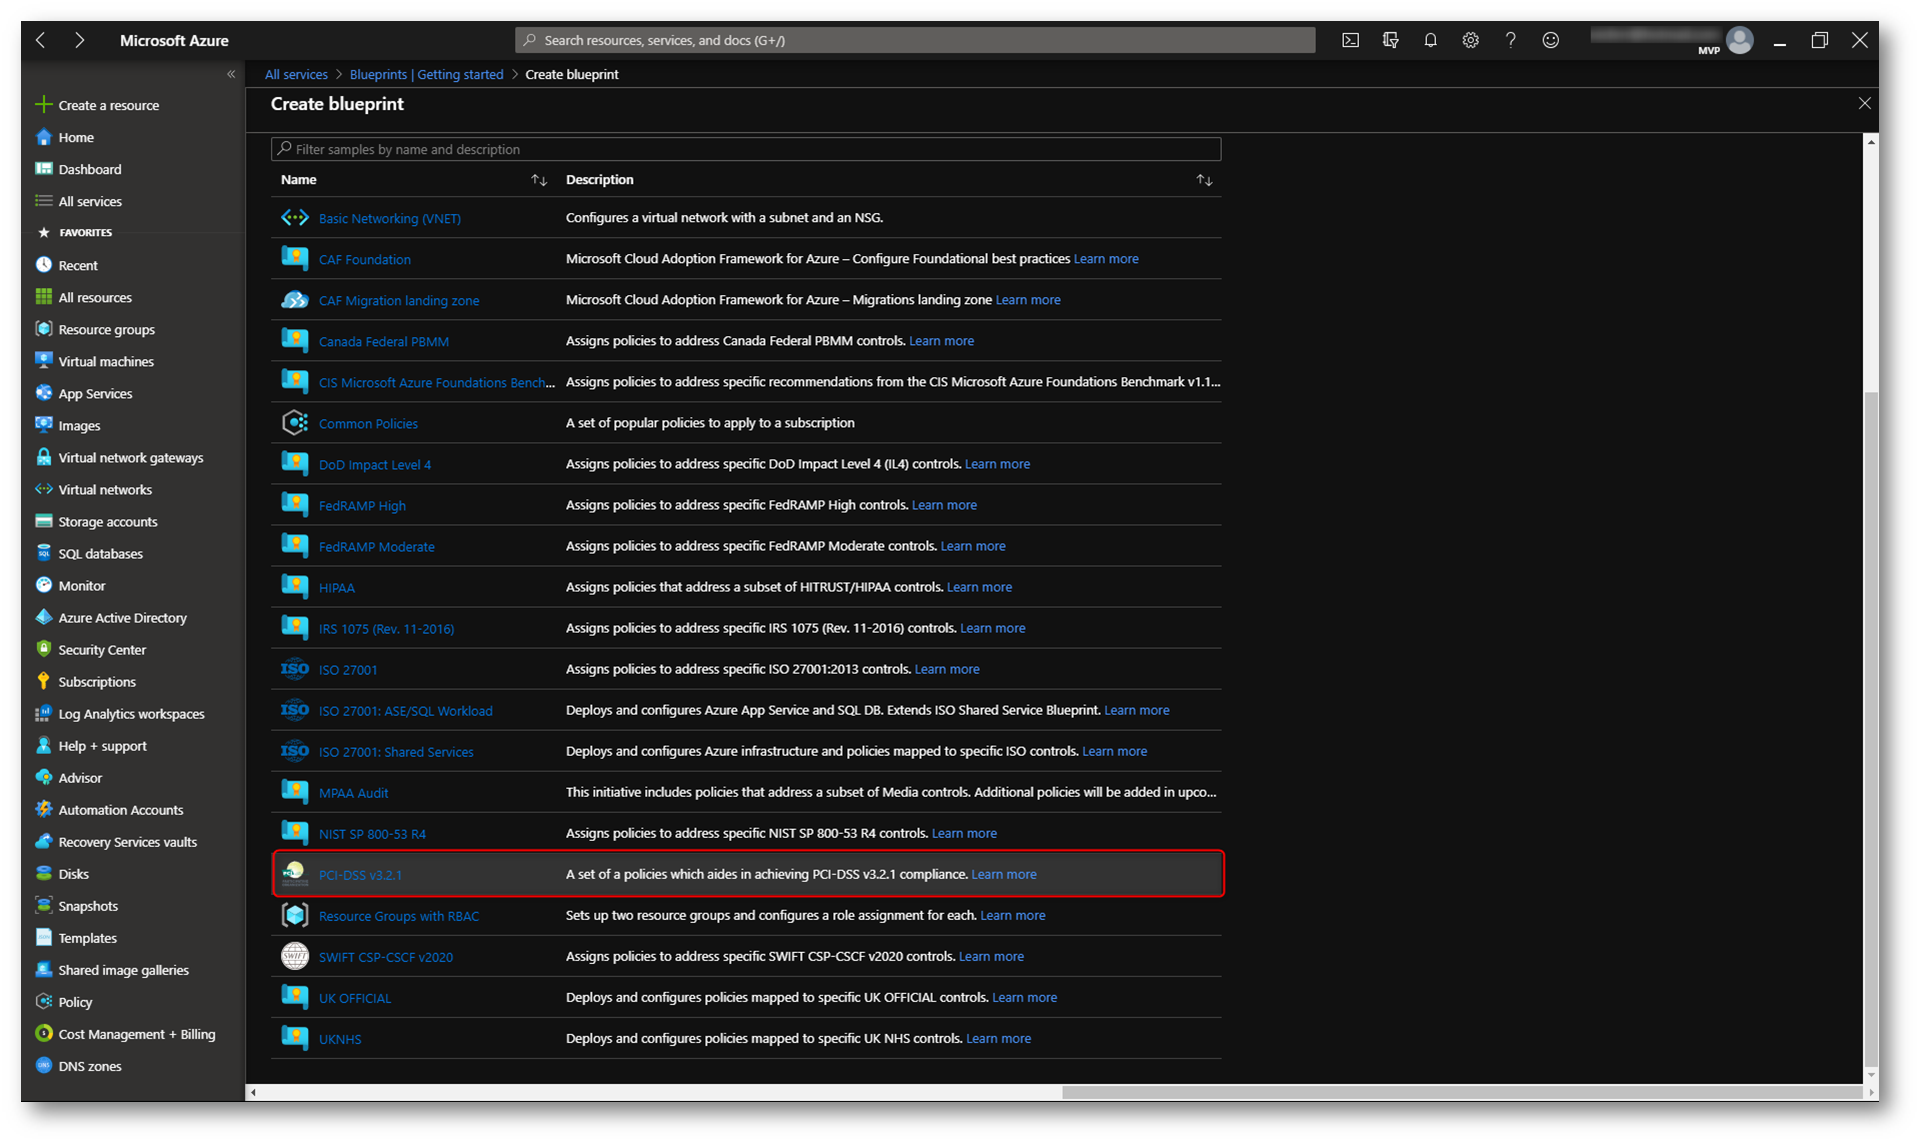The image size is (1921, 1144).
Task: Open portal settings gear
Action: 1470,40
